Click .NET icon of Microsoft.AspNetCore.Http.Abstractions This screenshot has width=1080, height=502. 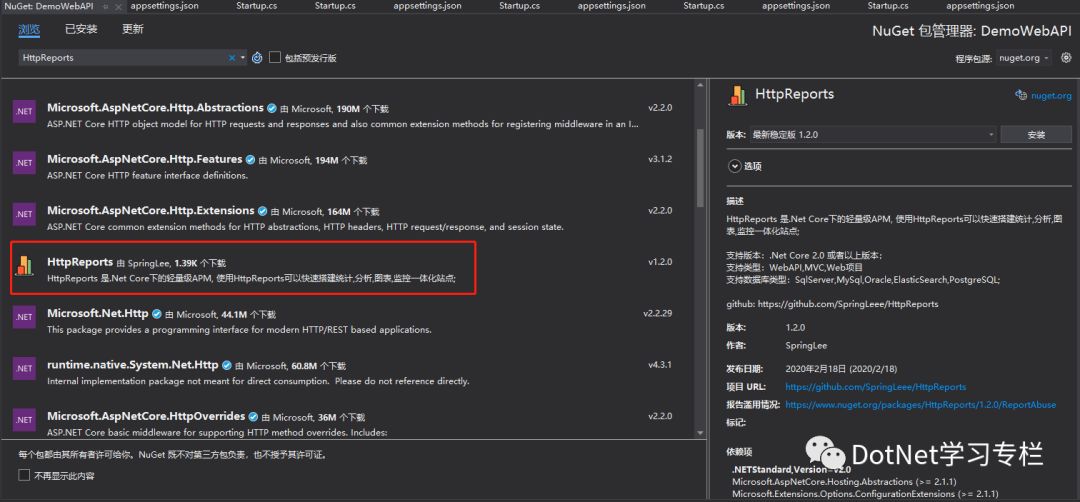(x=24, y=112)
